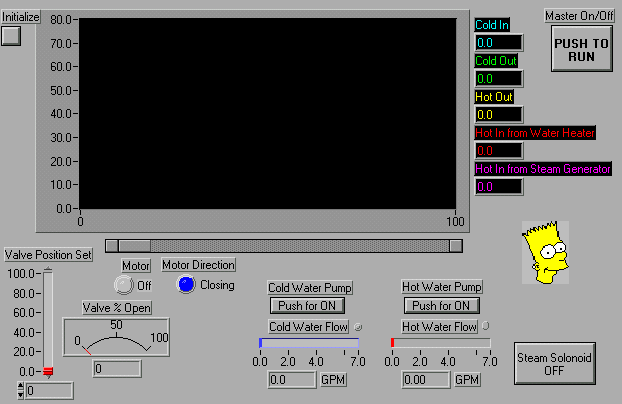Click the black temperature chart plot area
Viewport: 622px width, 404px height.
pos(268,114)
